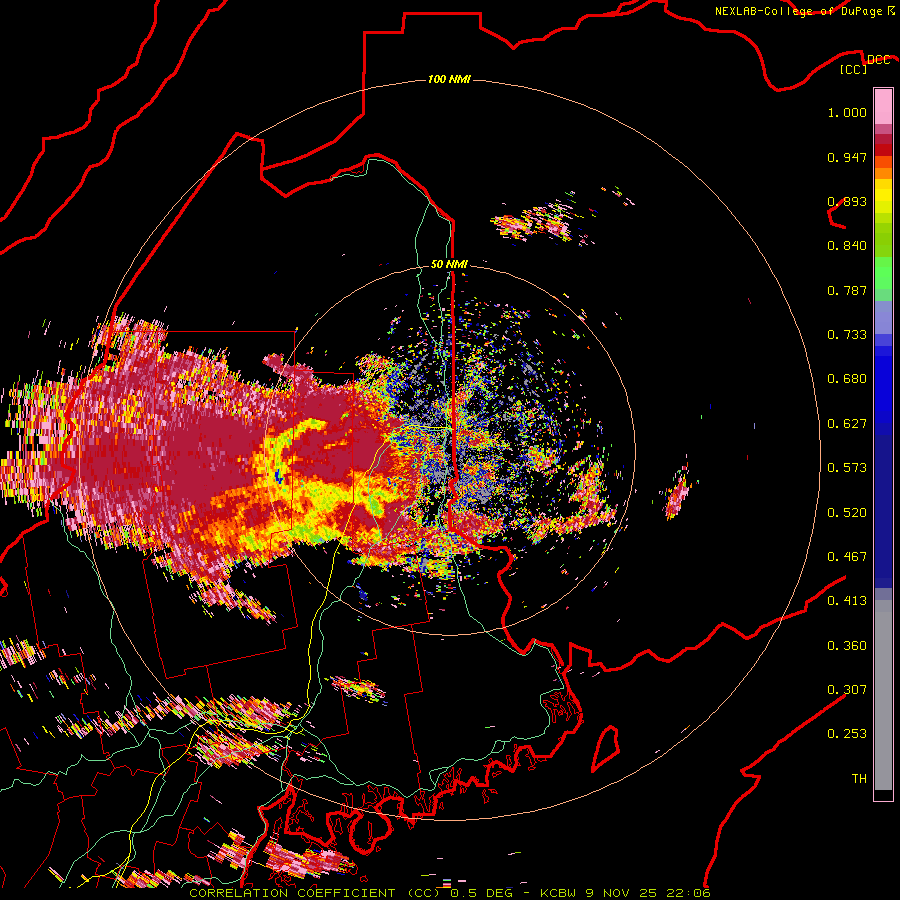Click the KCBW station identifier in caption
The height and width of the screenshot is (900, 900).
[560, 893]
